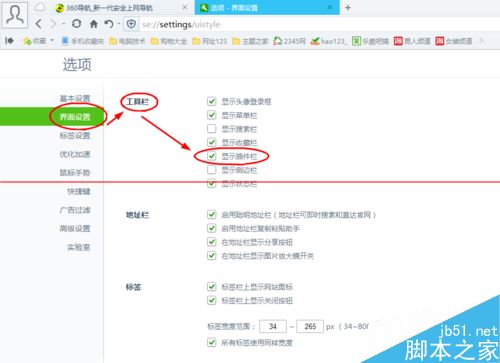Toggle 在地址栏显示图片放大镜开关 checkbox
500x363 pixels.
point(212,255)
